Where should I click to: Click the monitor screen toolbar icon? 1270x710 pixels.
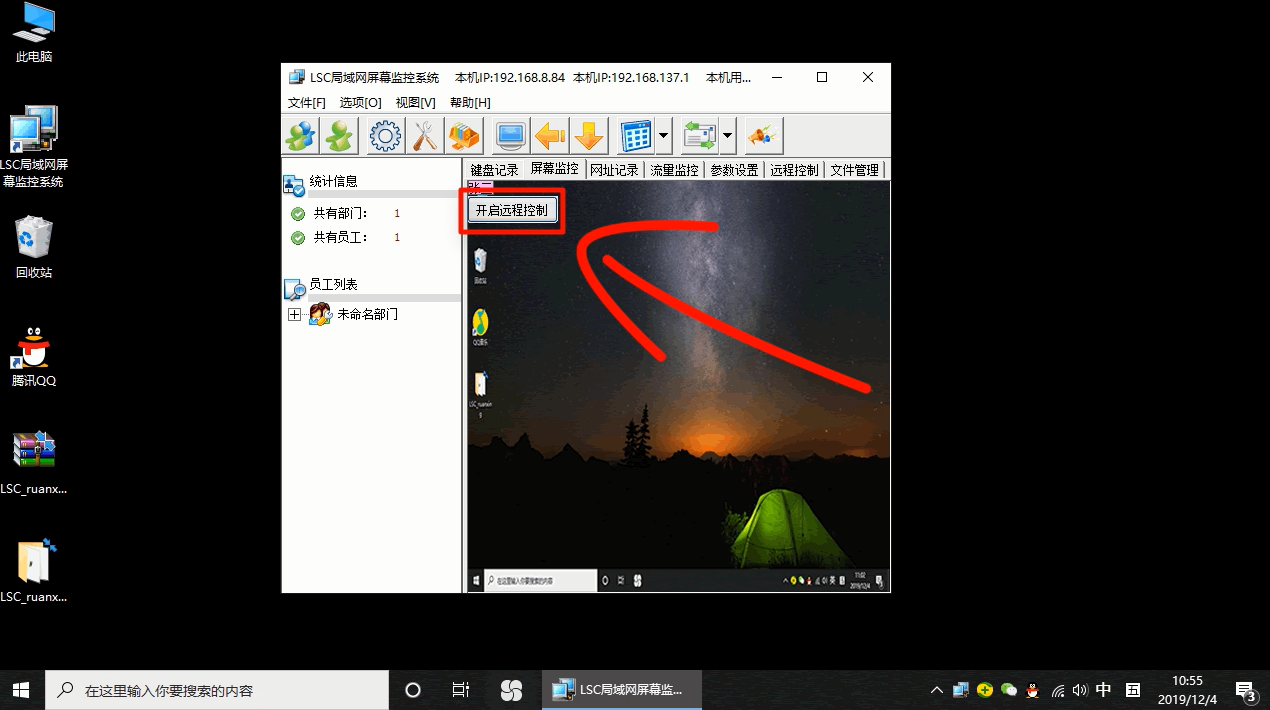[511, 134]
